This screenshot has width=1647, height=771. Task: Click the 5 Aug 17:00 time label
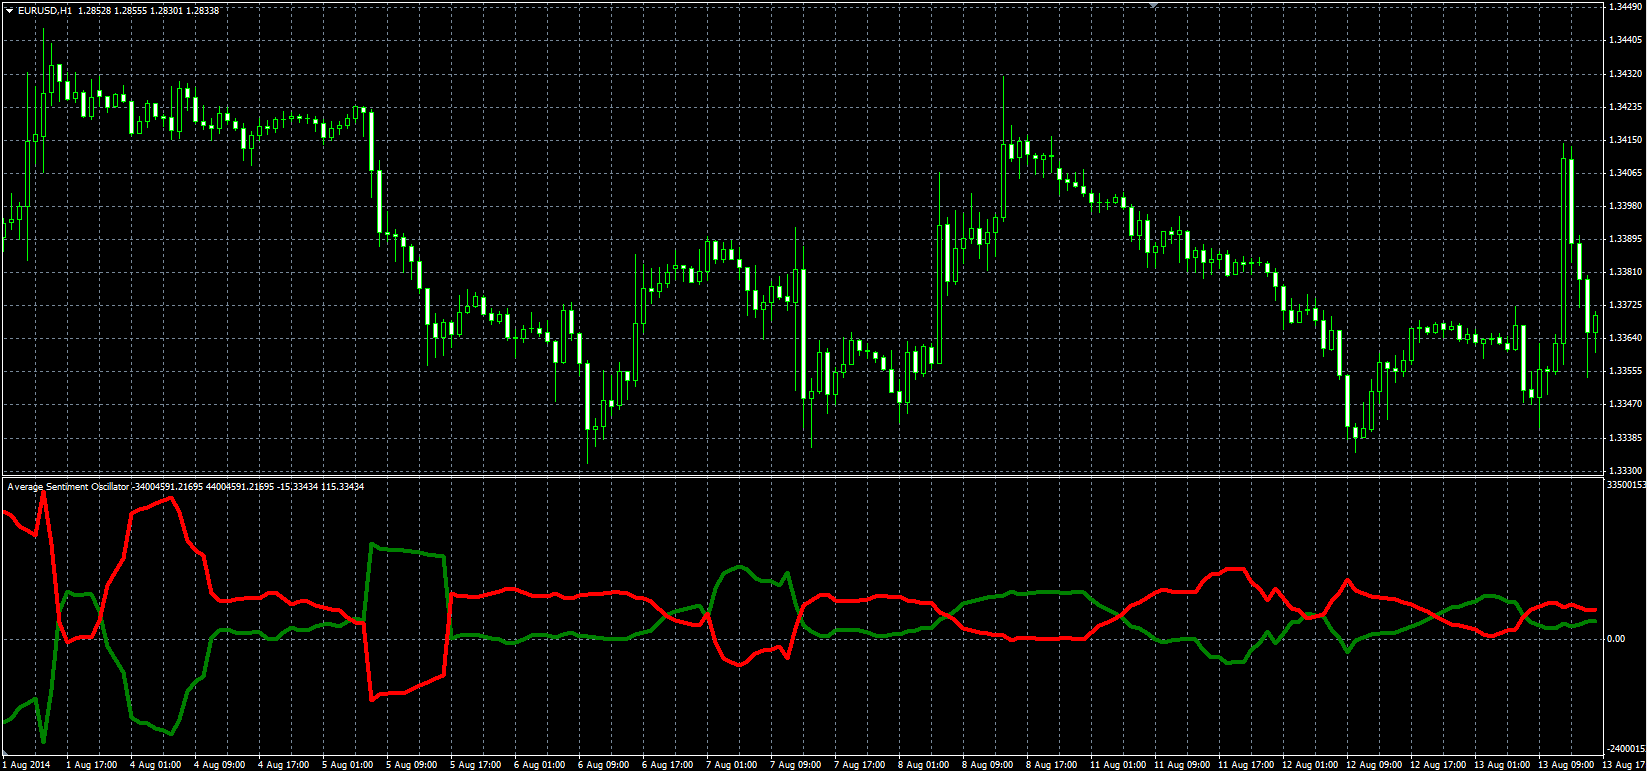point(475,765)
